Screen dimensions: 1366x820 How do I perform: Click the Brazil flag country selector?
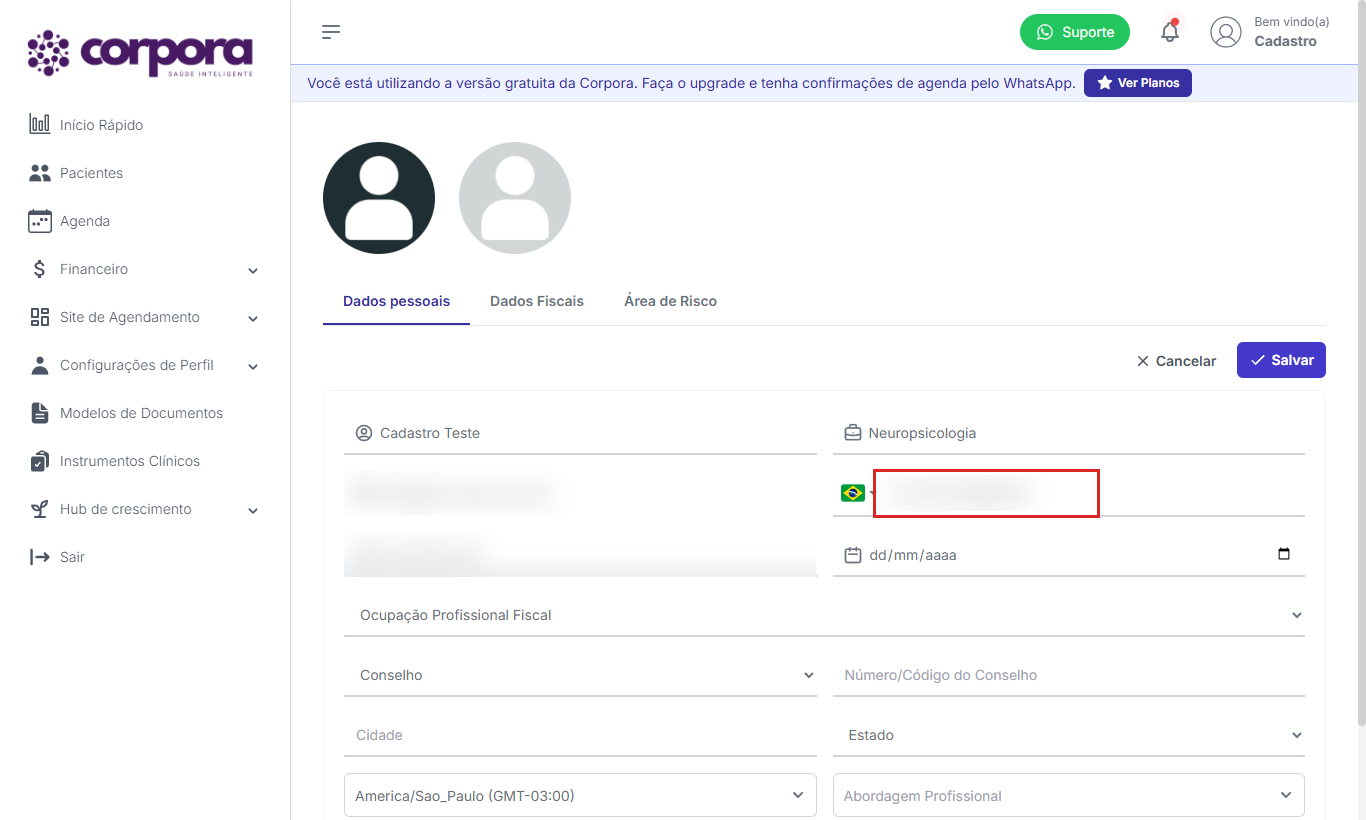point(853,493)
